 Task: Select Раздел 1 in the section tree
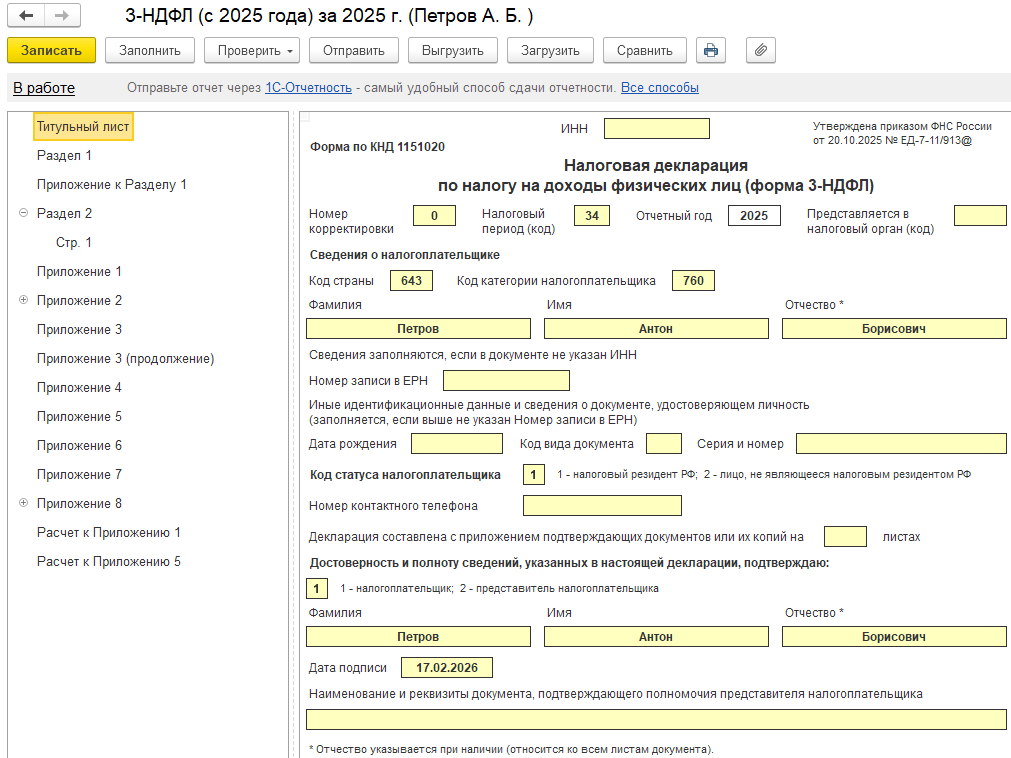coord(64,155)
